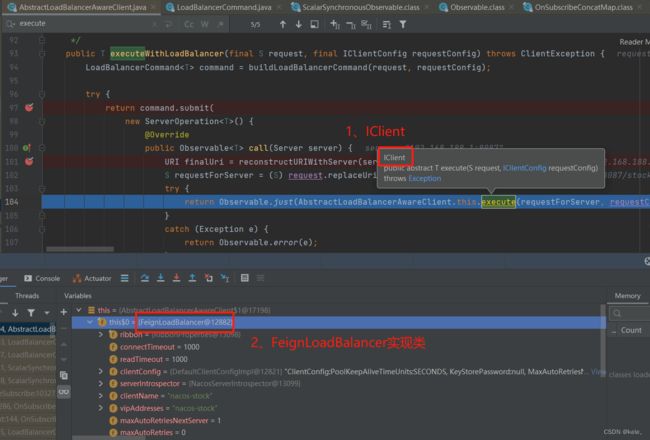Click the copy watches icon in variables sidebar
Screen dimensions: 650x440
coord(63,375)
